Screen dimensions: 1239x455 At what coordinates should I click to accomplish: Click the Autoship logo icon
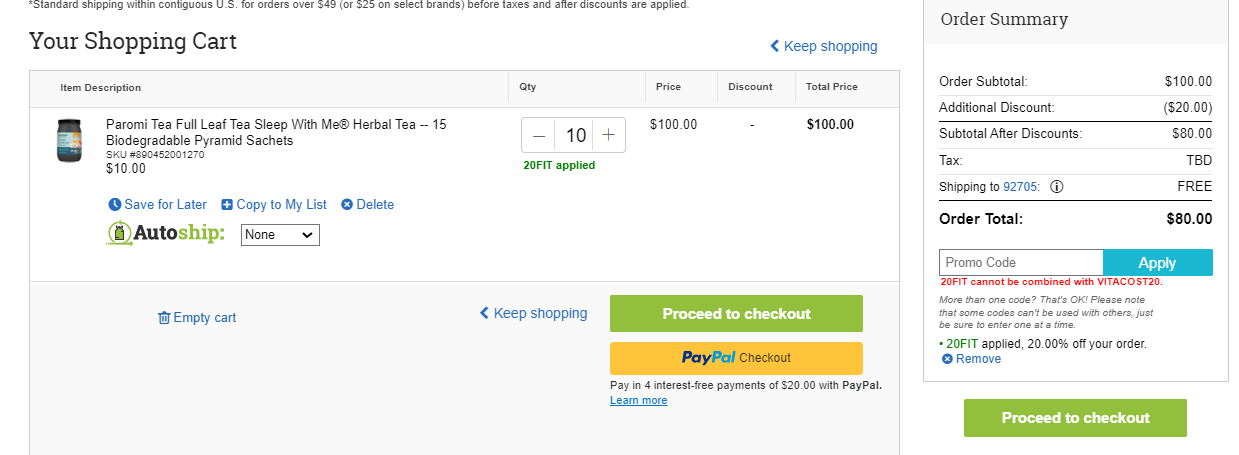point(121,234)
